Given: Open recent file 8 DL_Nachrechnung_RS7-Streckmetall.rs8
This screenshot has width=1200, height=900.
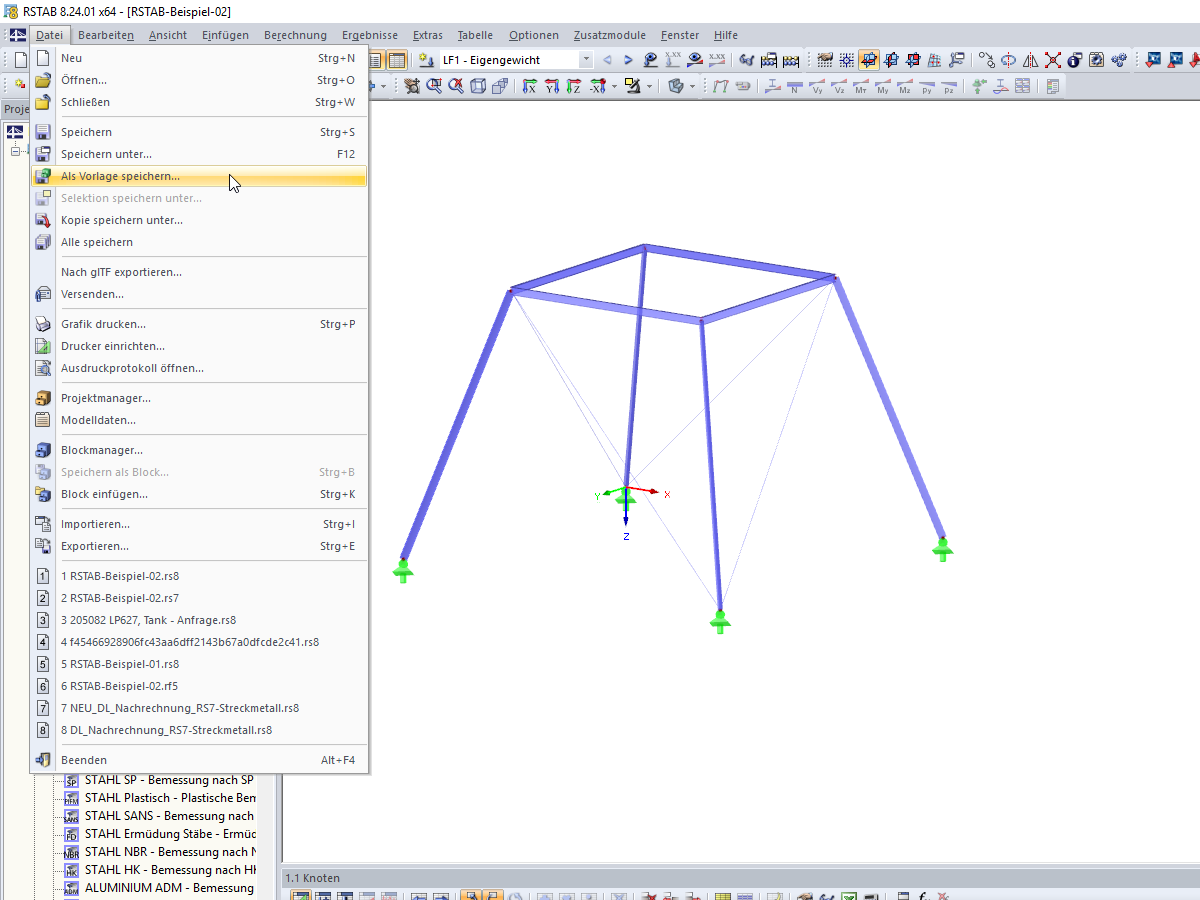Looking at the screenshot, I should pos(200,730).
